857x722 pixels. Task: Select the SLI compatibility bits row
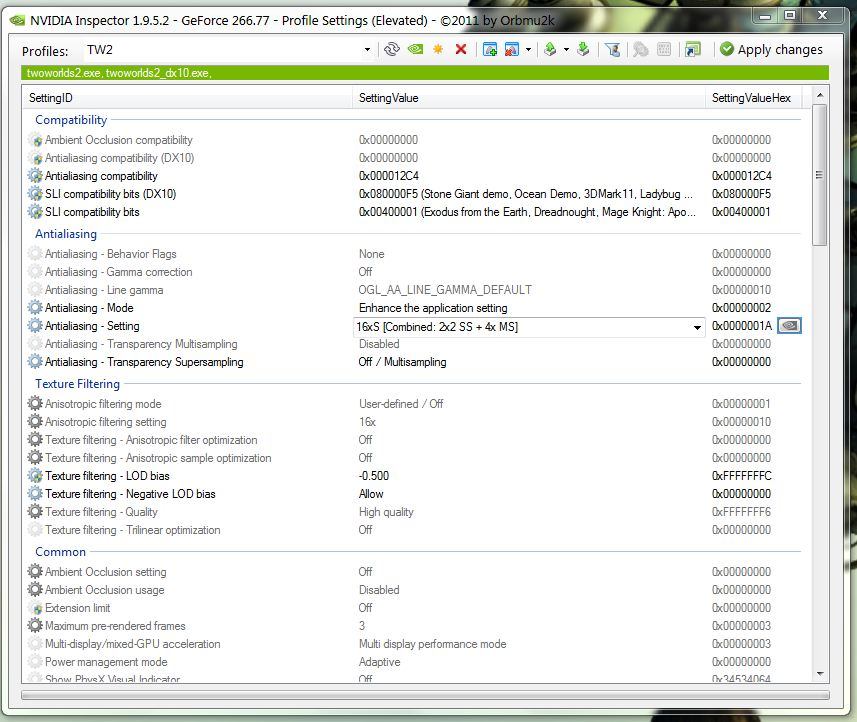click(x=413, y=212)
